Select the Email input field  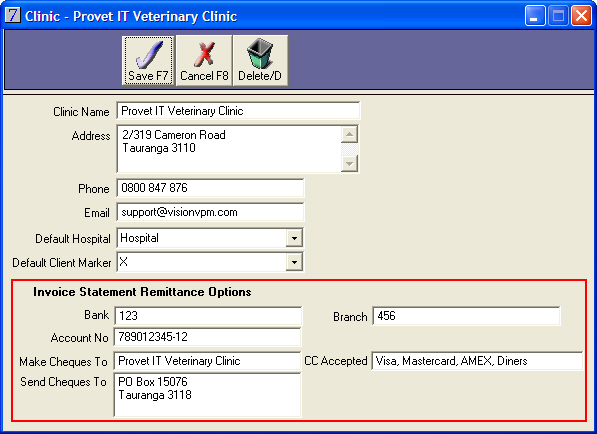(210, 212)
